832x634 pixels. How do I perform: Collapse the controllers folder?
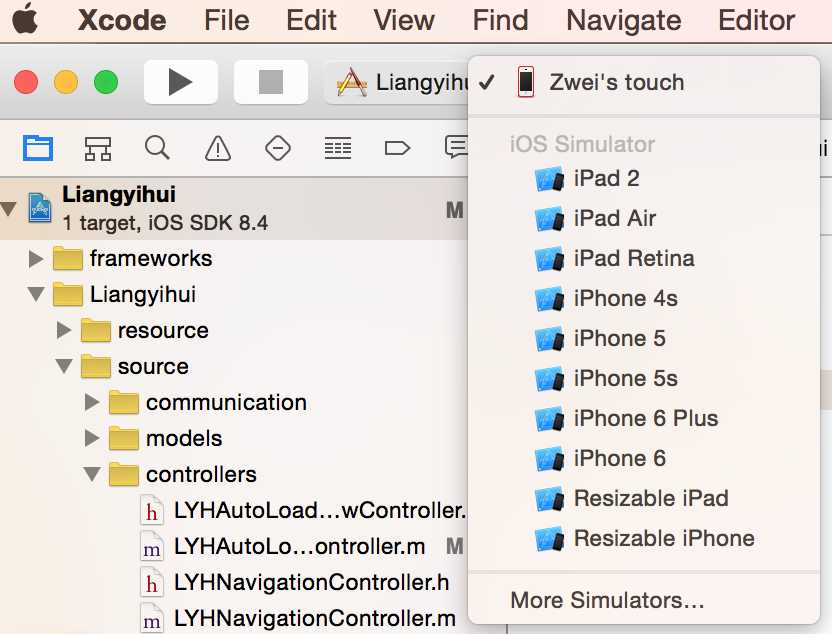click(x=92, y=474)
